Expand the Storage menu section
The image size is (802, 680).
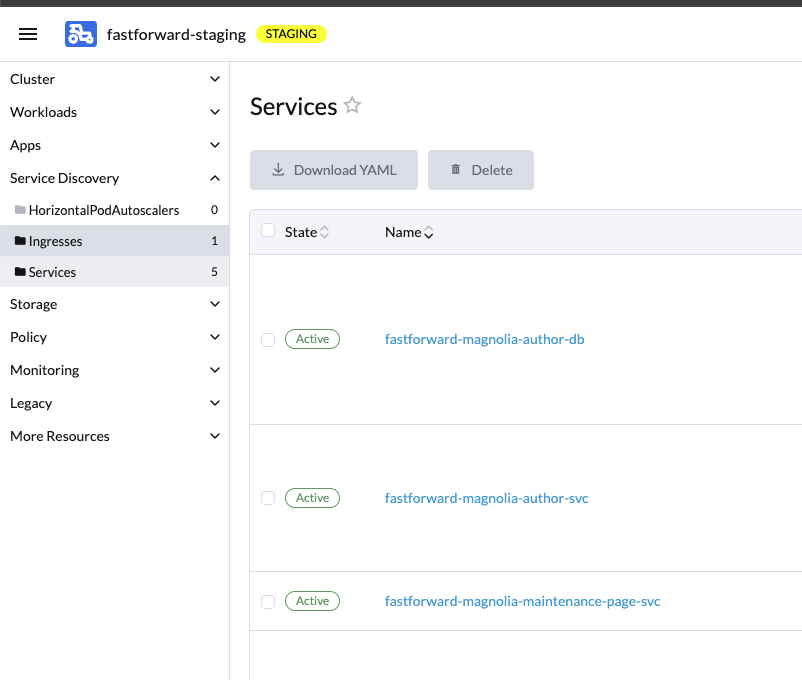tap(215, 304)
